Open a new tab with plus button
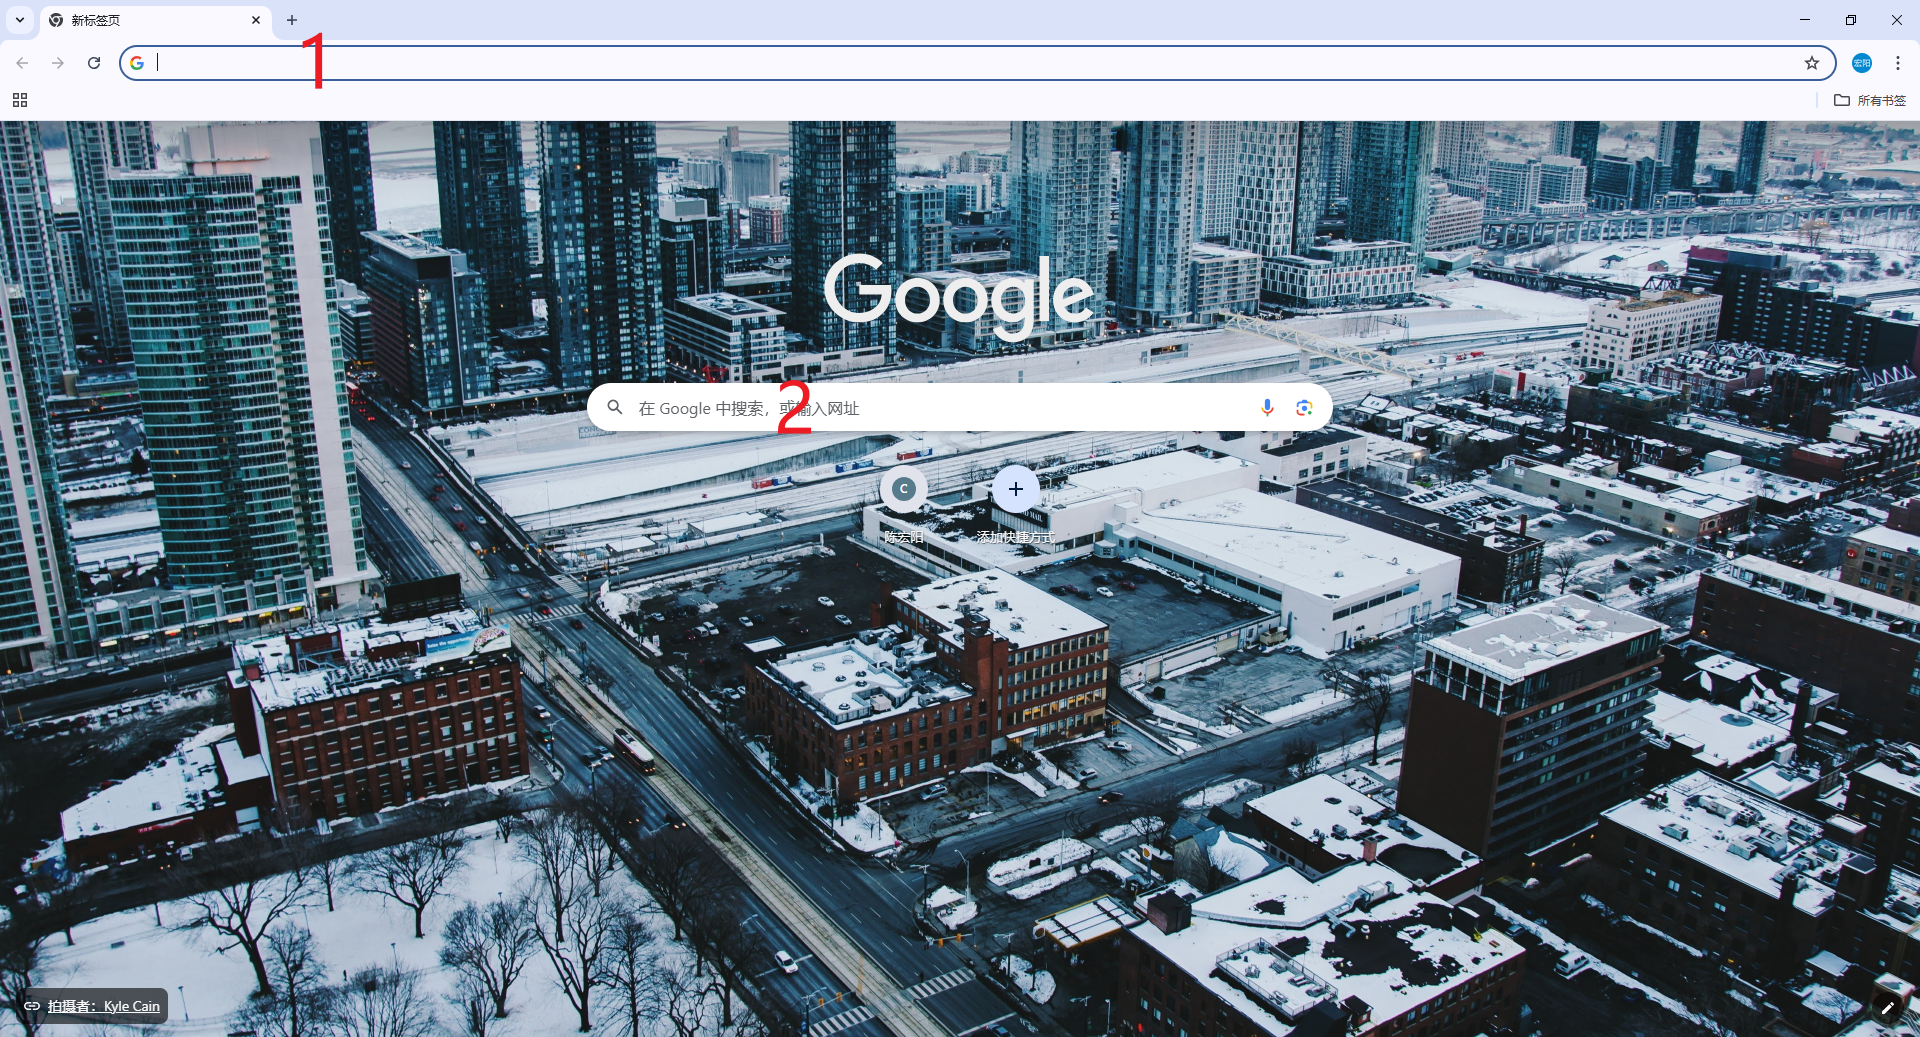1920x1037 pixels. coord(292,20)
